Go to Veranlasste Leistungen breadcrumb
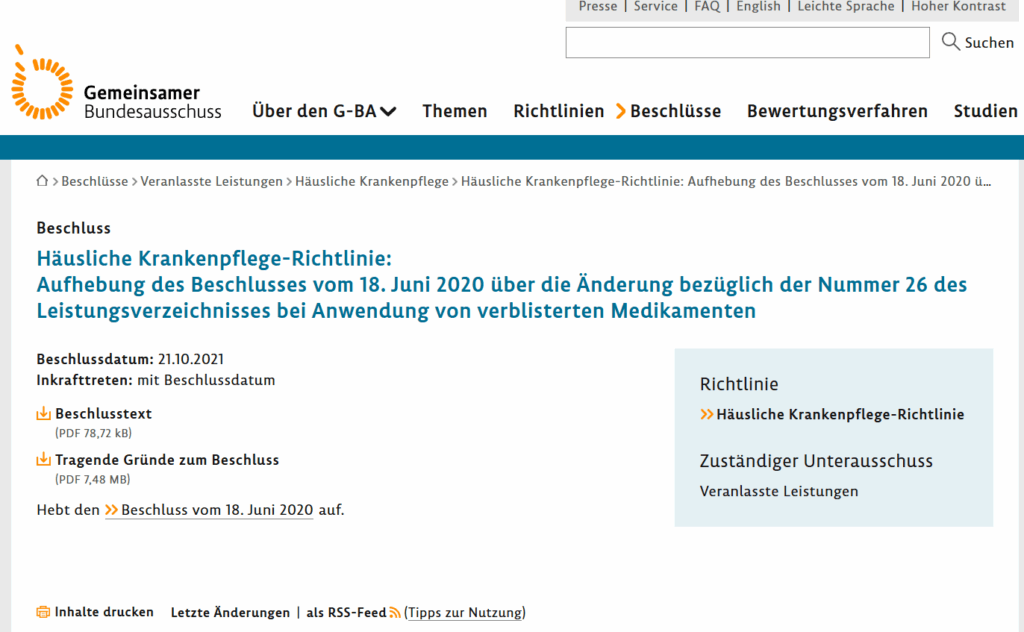Image resolution: width=1024 pixels, height=632 pixels. 211,181
